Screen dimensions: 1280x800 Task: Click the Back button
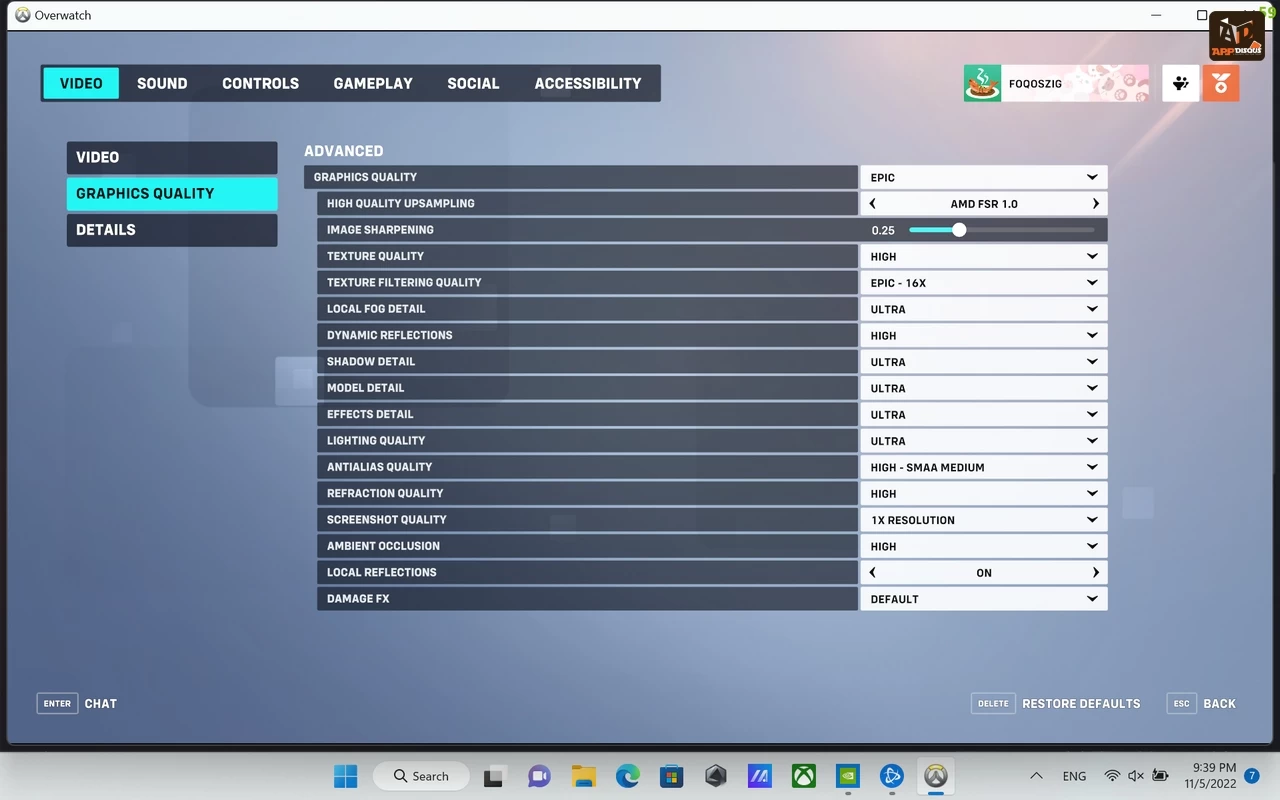1202,704
